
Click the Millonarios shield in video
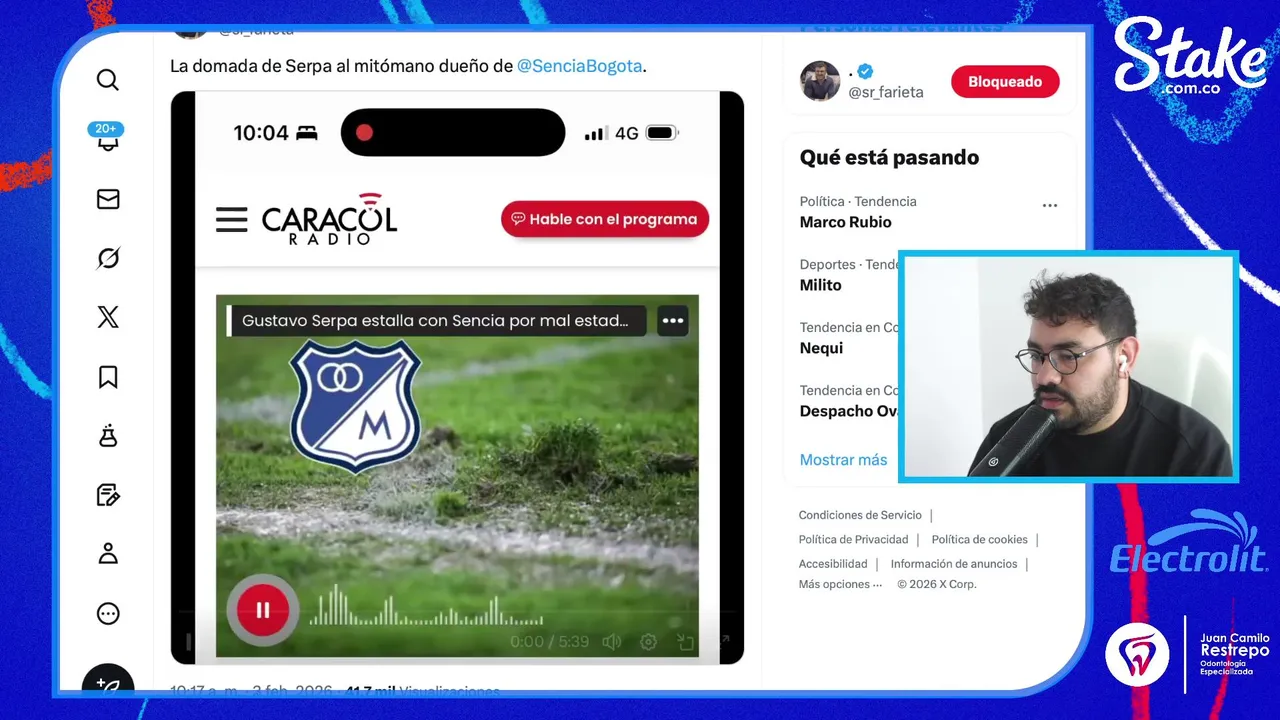click(355, 404)
